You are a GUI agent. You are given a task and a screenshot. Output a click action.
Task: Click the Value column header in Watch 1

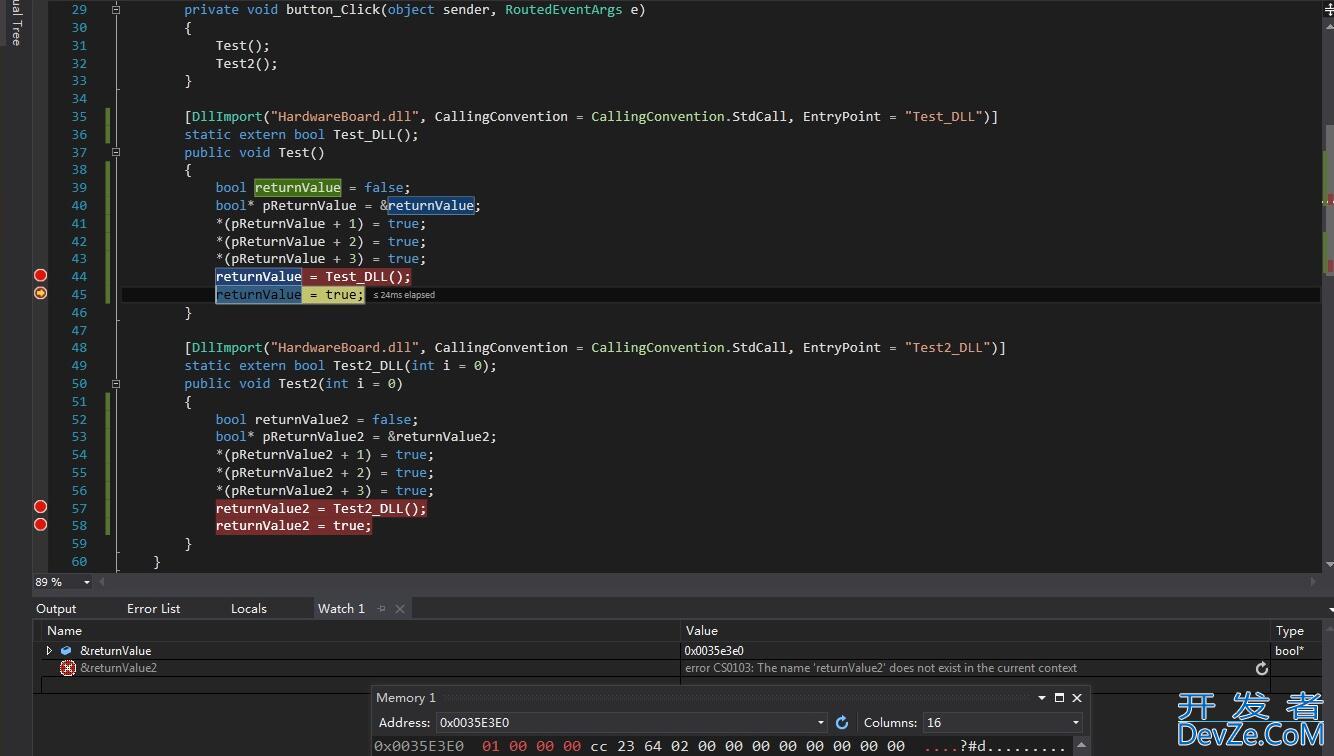click(x=975, y=631)
